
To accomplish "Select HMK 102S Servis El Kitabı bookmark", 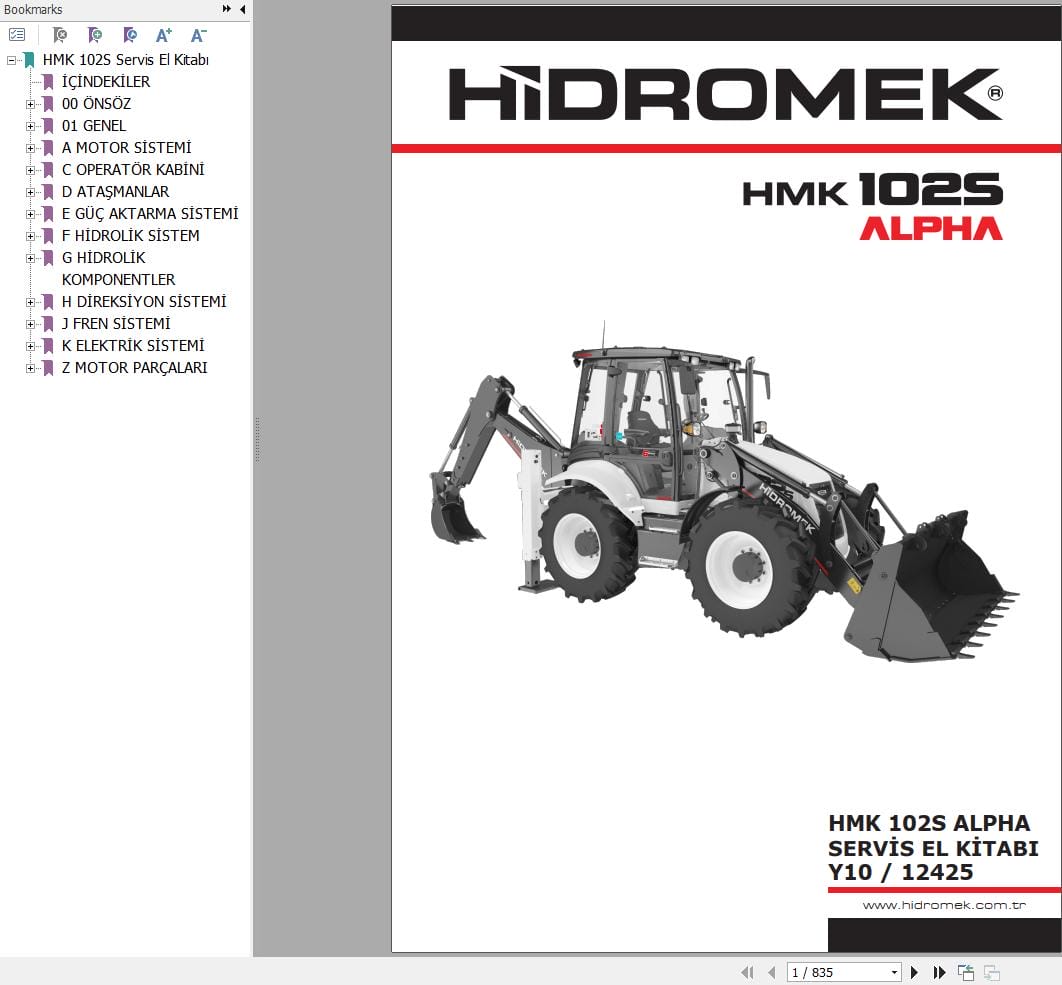I will [125, 60].
